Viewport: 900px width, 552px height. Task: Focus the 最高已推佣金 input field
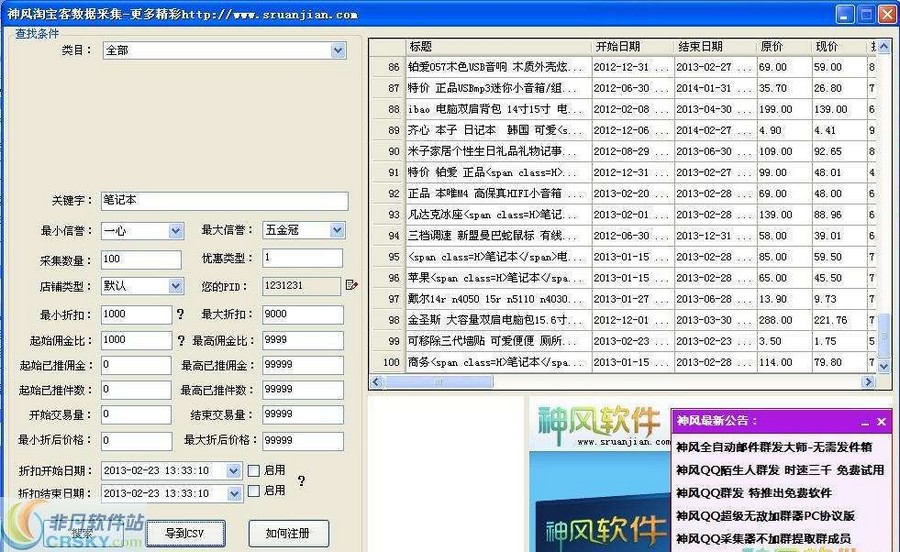click(x=303, y=365)
